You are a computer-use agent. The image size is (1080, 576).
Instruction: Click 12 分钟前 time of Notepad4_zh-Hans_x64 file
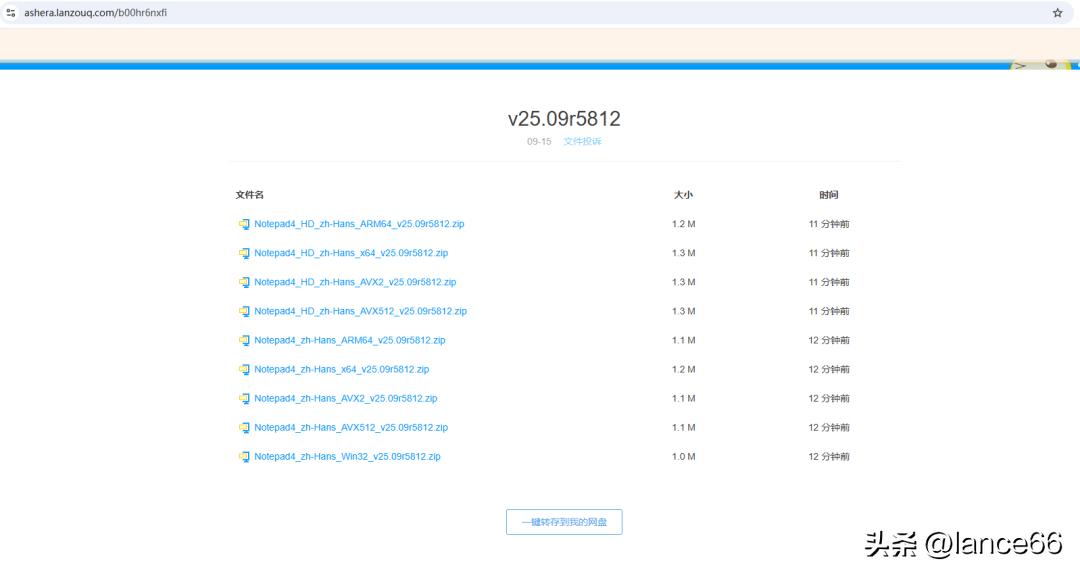click(x=829, y=369)
